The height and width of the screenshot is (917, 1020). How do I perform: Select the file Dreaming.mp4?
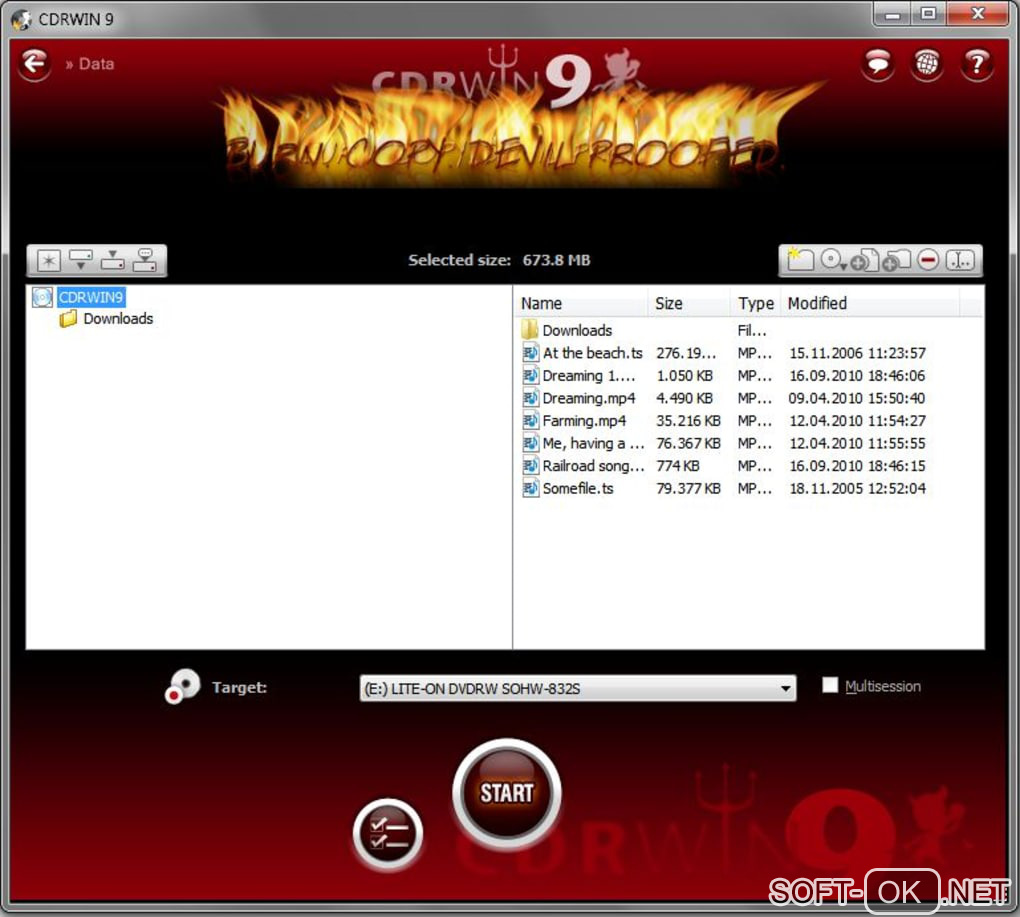click(x=589, y=398)
